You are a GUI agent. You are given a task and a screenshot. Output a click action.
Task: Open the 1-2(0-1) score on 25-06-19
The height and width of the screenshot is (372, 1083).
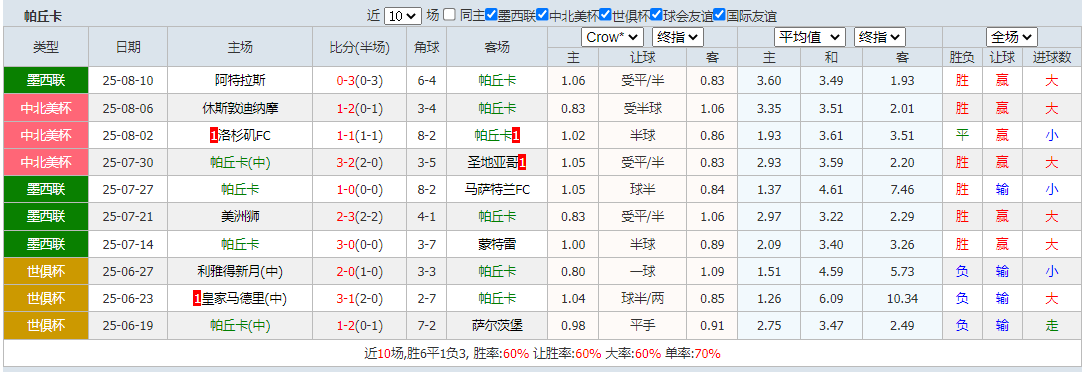point(359,326)
